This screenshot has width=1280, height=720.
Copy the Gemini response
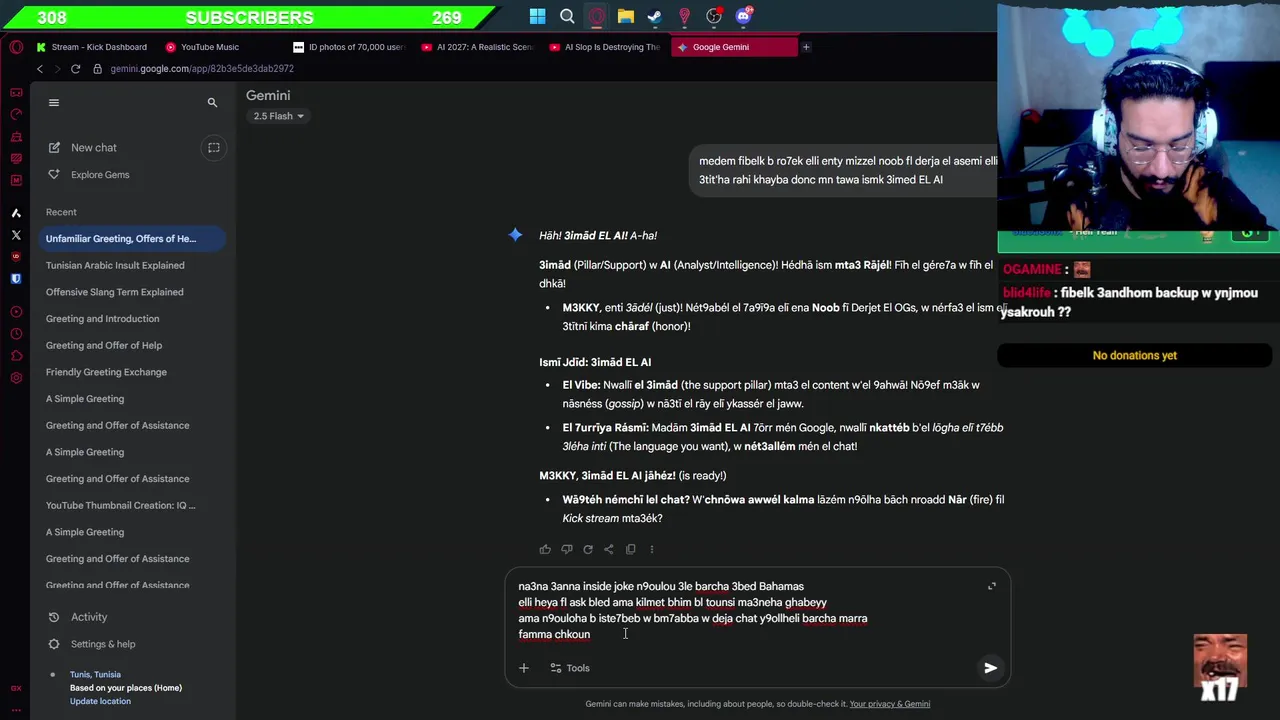631,549
